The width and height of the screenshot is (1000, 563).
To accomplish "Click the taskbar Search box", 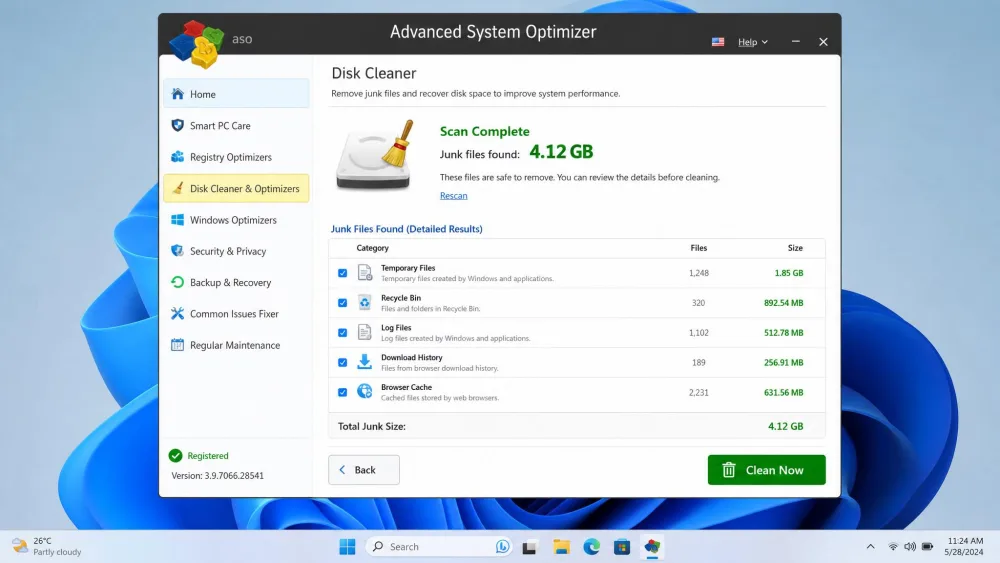I will pyautogui.click(x=439, y=546).
